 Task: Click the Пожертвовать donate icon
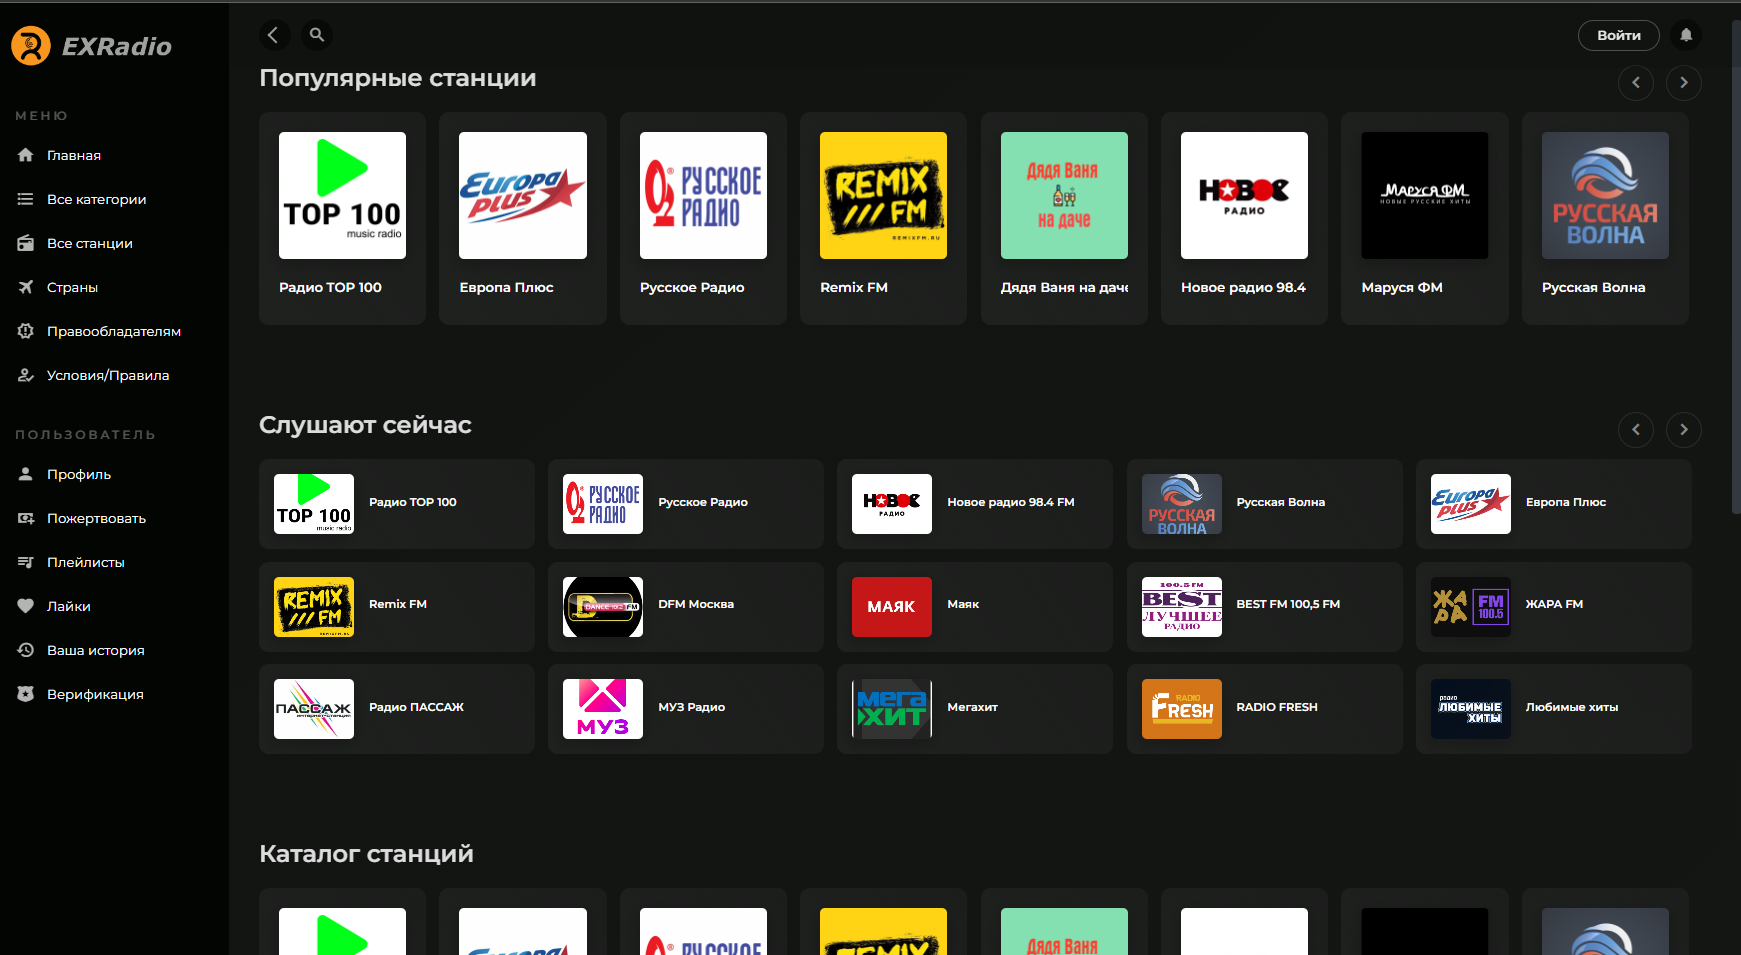pos(26,518)
